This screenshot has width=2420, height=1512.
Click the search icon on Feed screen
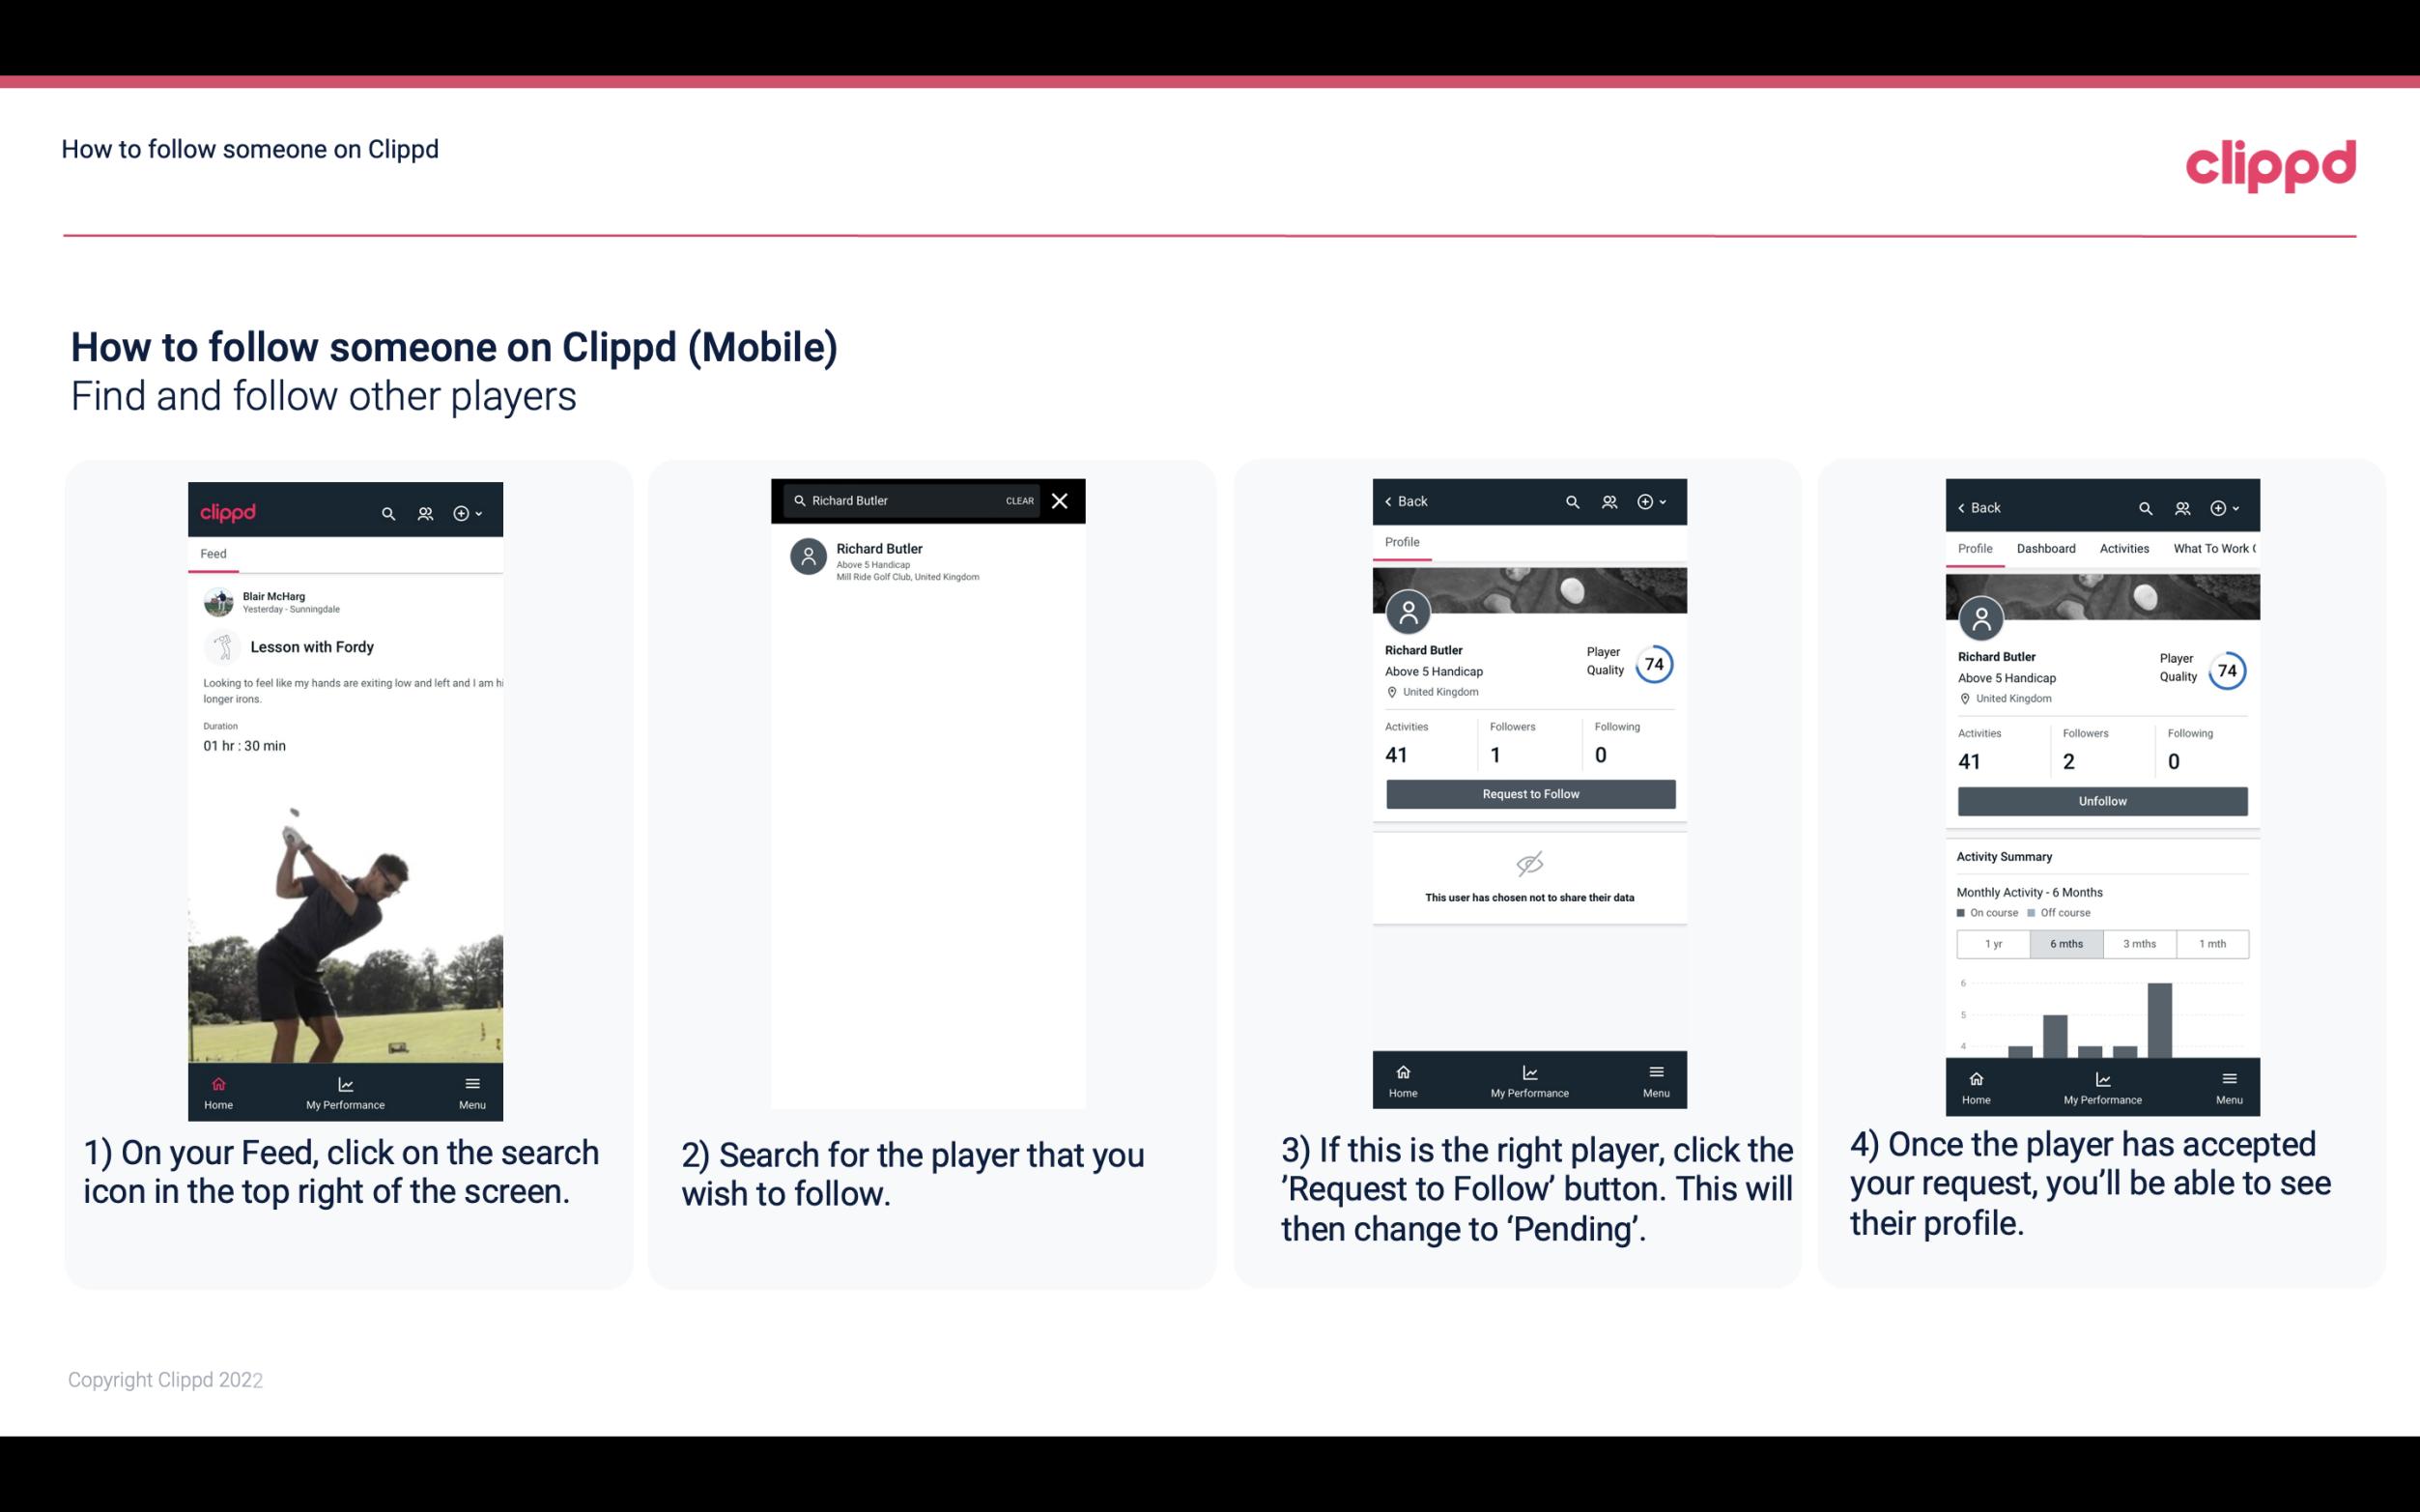click(x=386, y=510)
